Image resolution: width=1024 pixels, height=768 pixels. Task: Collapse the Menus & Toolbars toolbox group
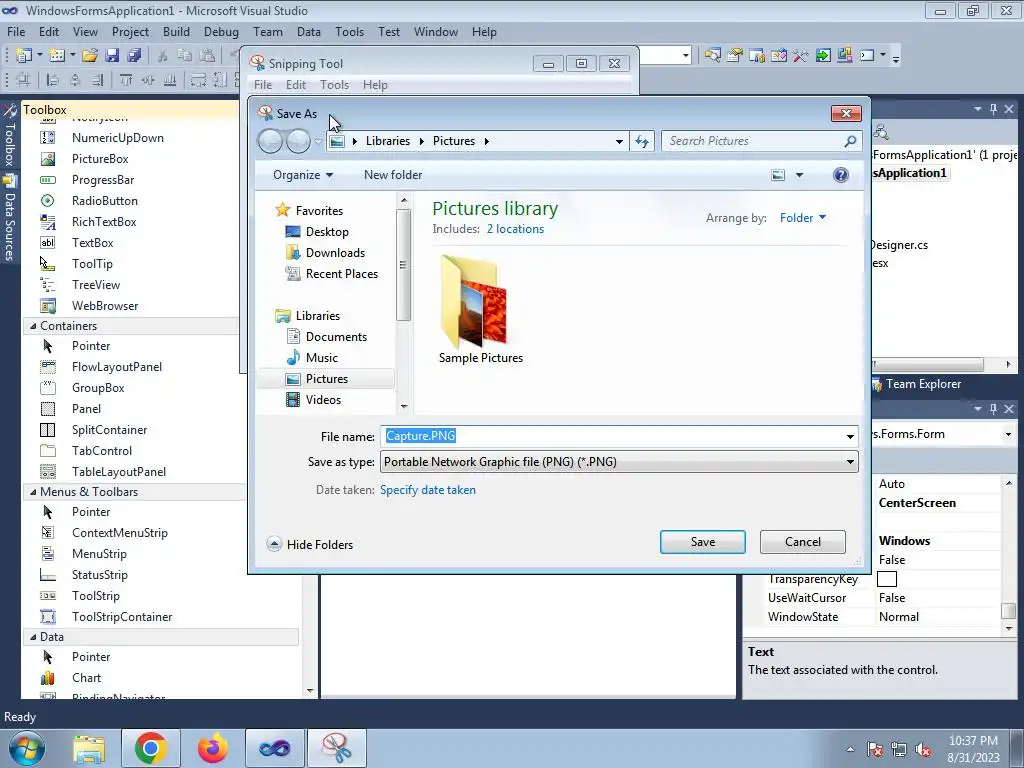(33, 492)
